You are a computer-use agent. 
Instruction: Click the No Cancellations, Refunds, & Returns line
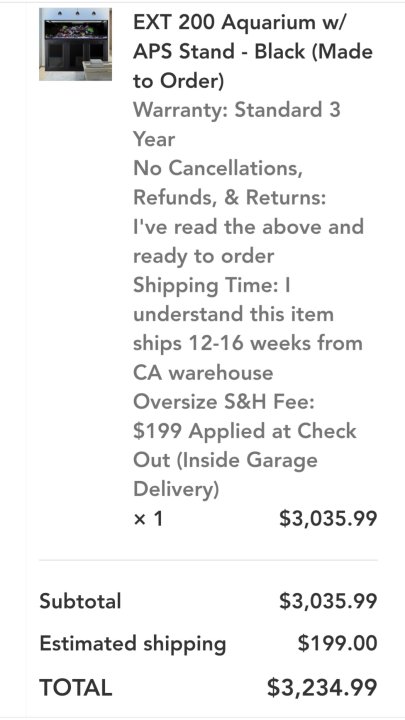coord(230,182)
